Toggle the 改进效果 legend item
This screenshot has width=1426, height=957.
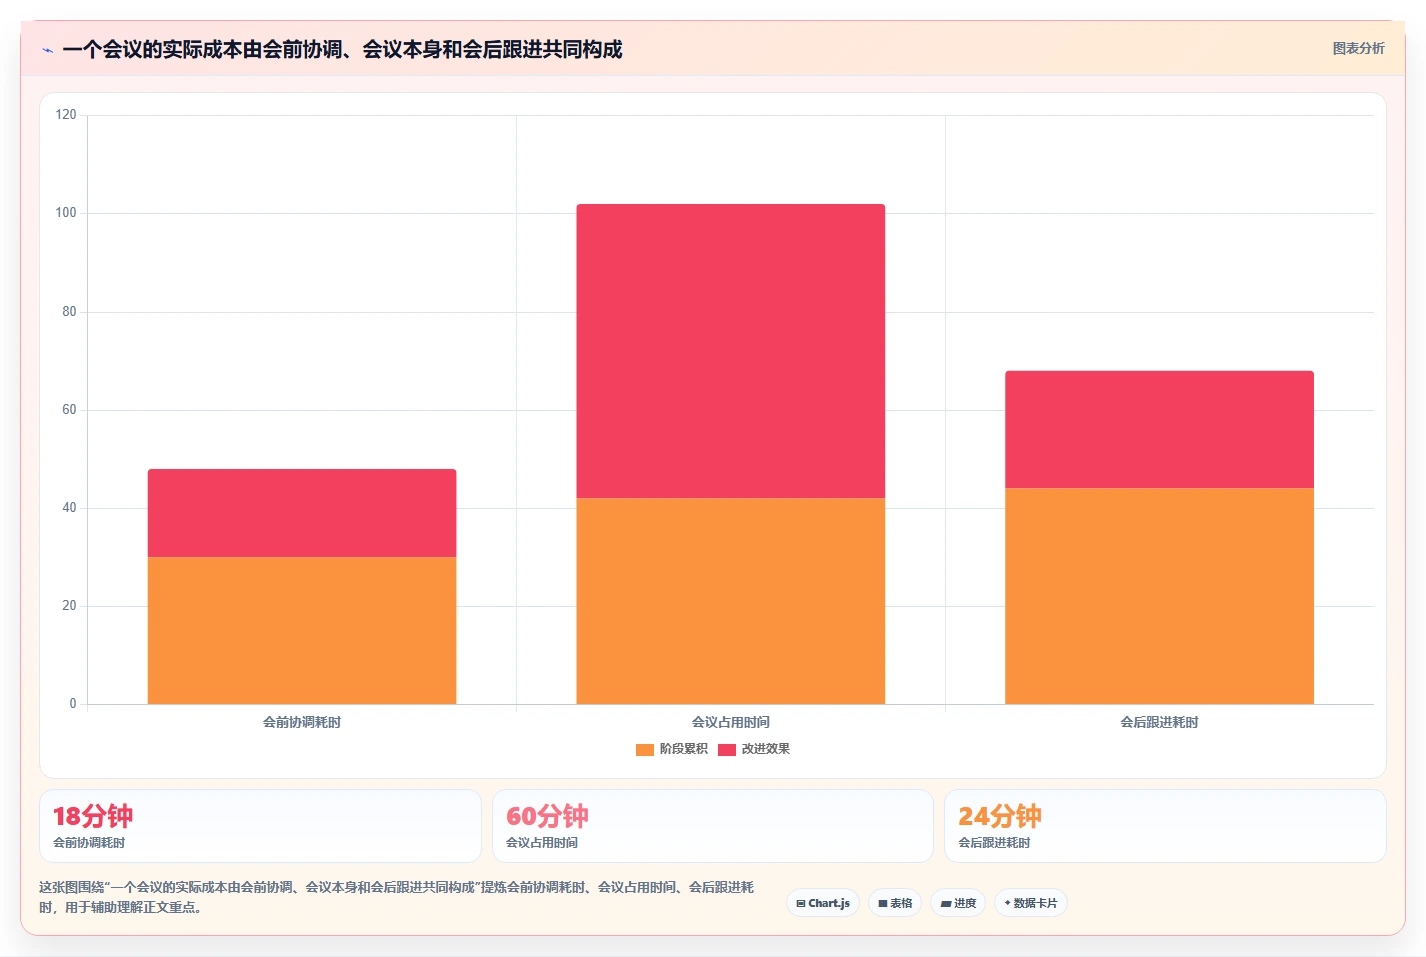[x=754, y=749]
